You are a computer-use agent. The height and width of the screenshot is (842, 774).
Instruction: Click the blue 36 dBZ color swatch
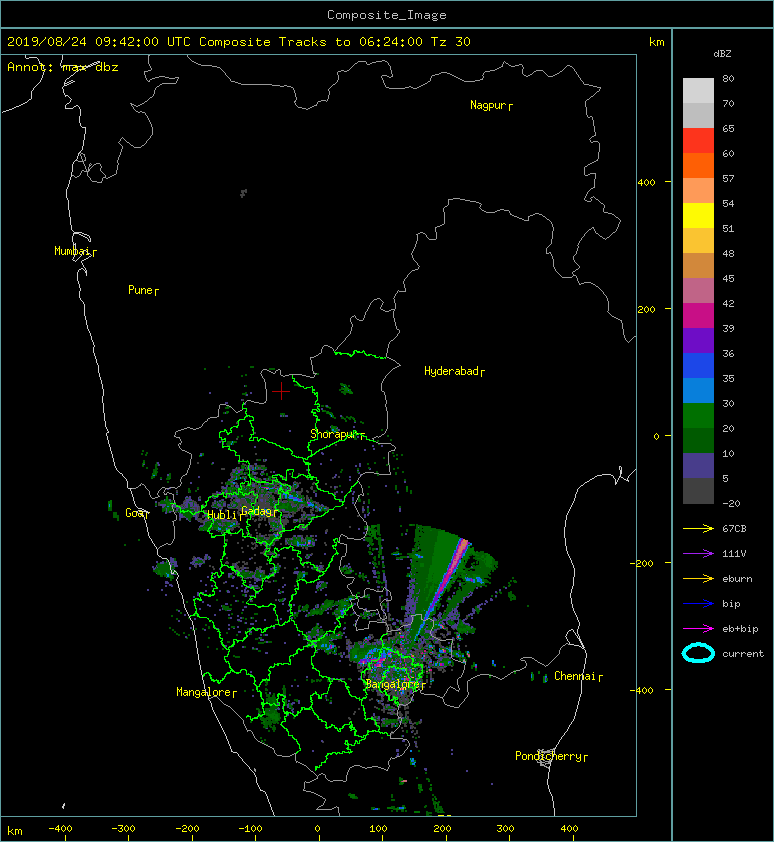pyautogui.click(x=698, y=365)
